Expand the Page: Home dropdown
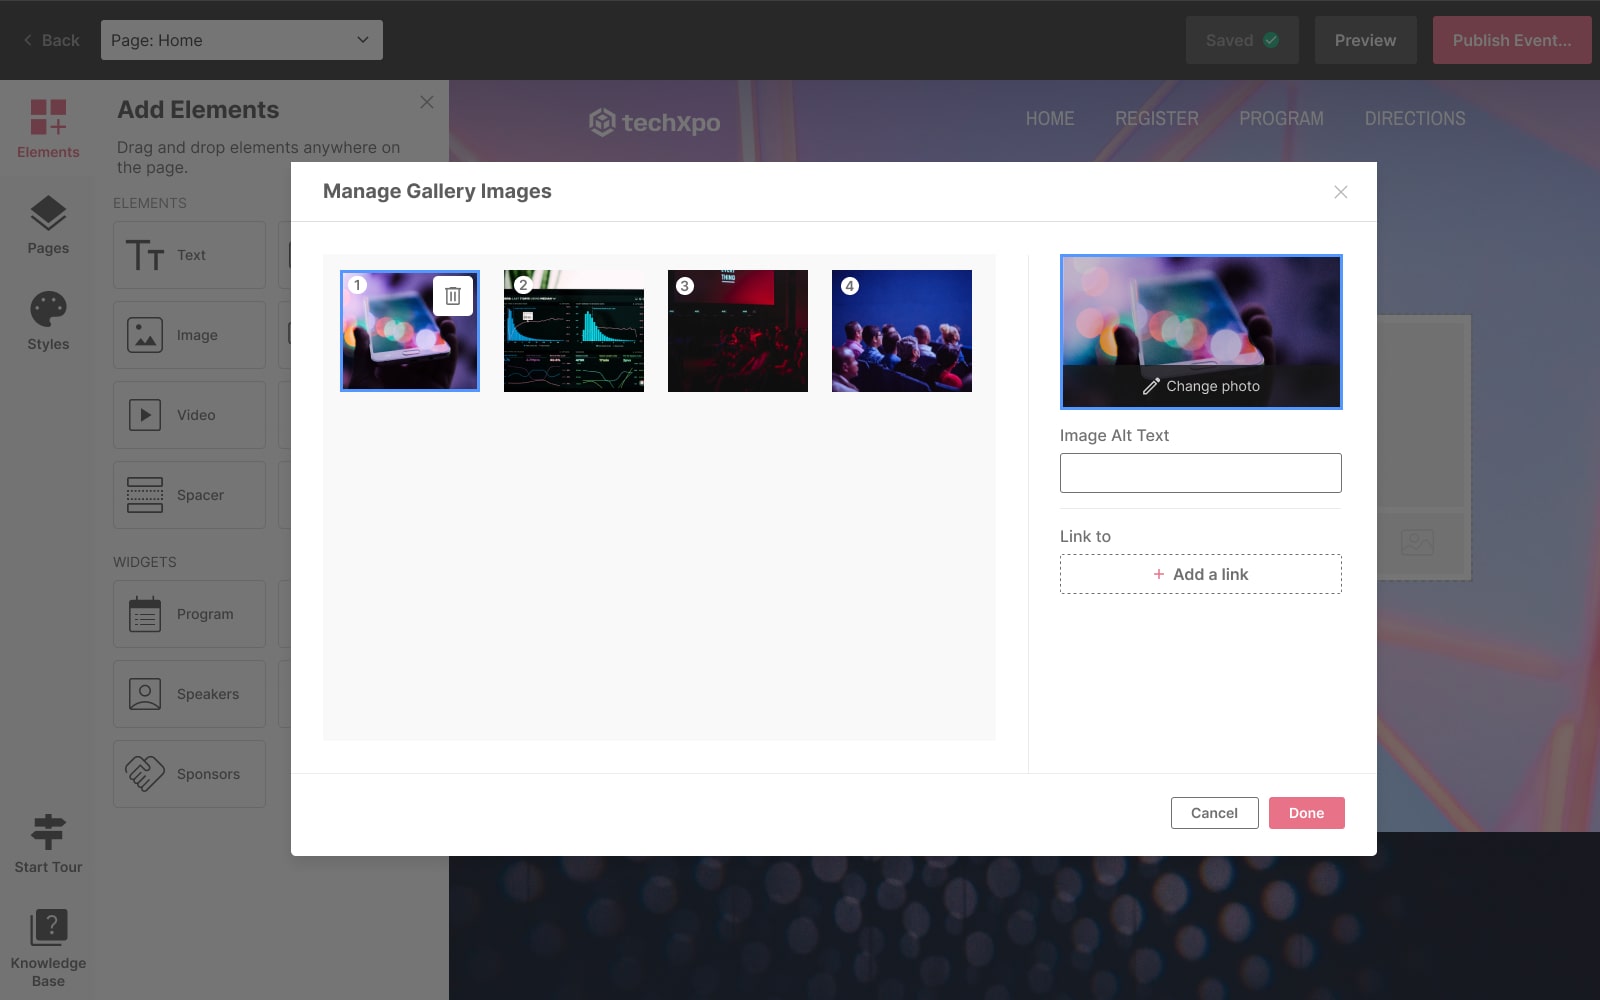Viewport: 1600px width, 1000px height. [241, 40]
